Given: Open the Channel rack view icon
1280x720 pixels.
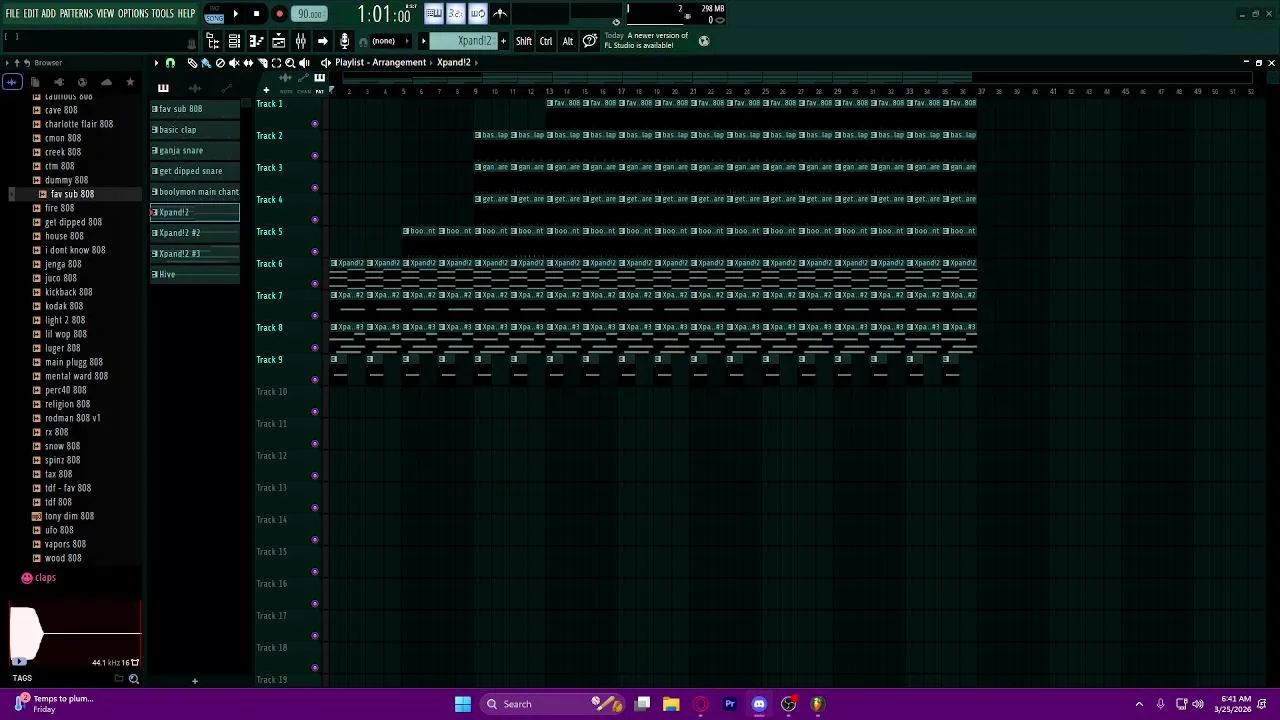Looking at the screenshot, I should (x=234, y=41).
